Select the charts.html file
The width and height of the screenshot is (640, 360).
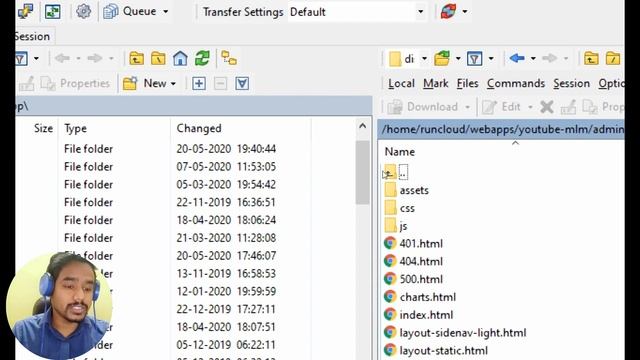(x=420, y=297)
